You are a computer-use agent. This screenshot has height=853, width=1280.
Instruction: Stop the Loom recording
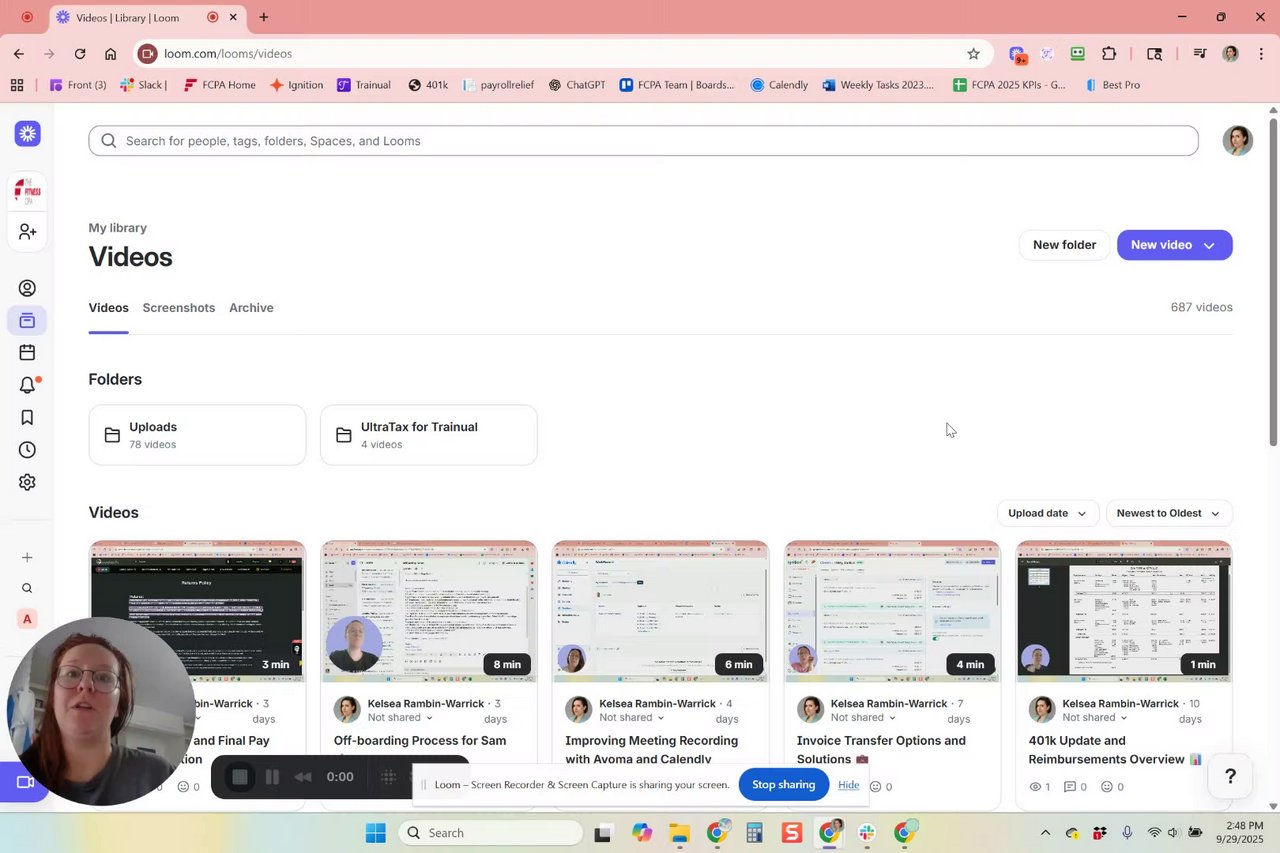pyautogui.click(x=240, y=777)
